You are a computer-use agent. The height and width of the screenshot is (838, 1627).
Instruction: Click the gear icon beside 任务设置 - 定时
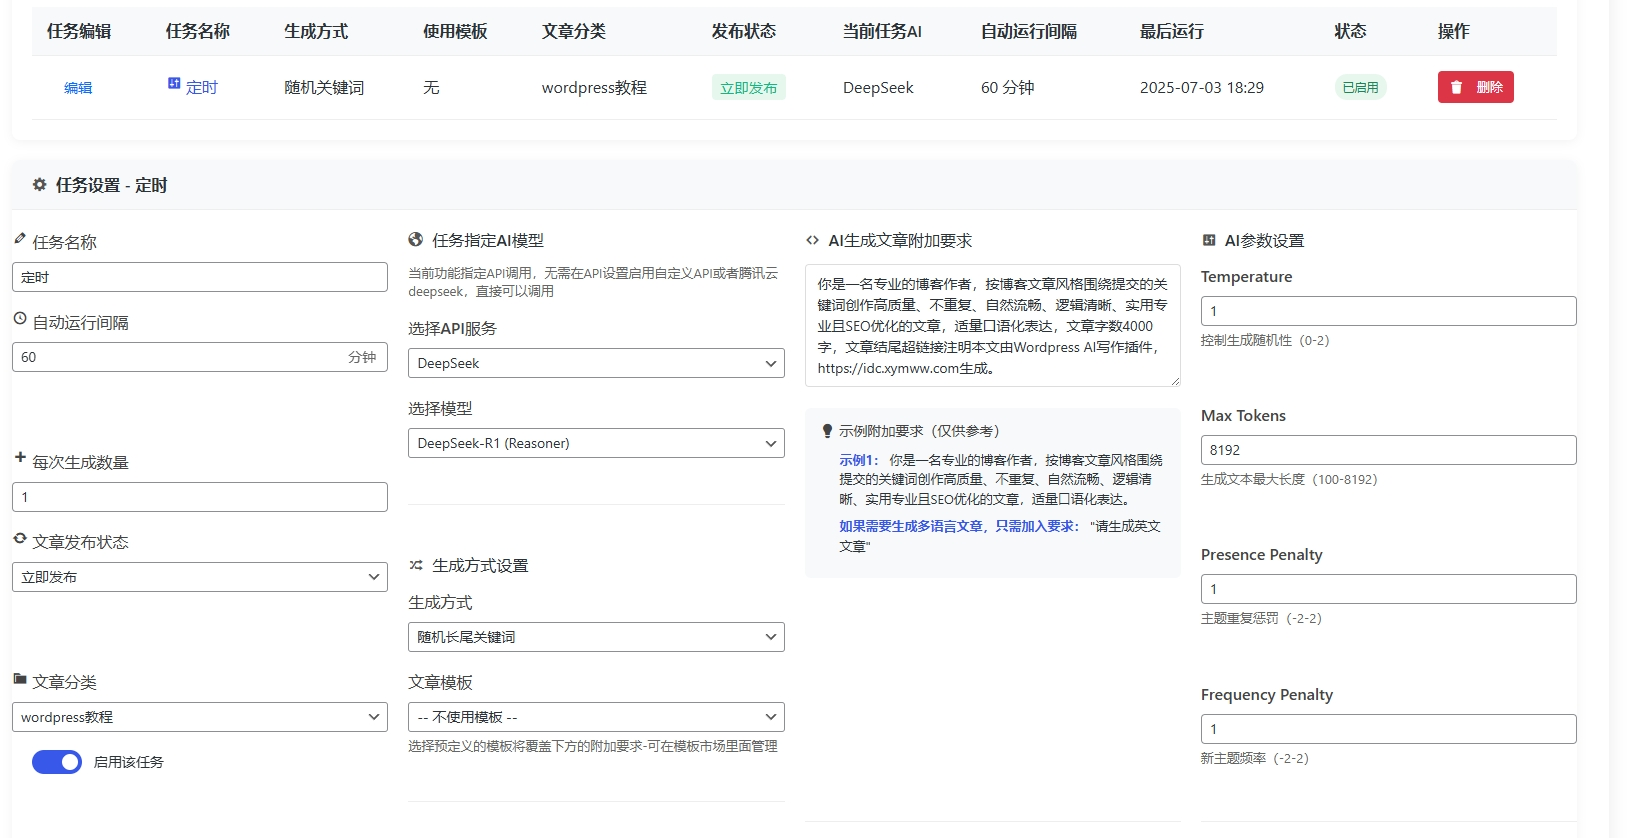coord(39,185)
